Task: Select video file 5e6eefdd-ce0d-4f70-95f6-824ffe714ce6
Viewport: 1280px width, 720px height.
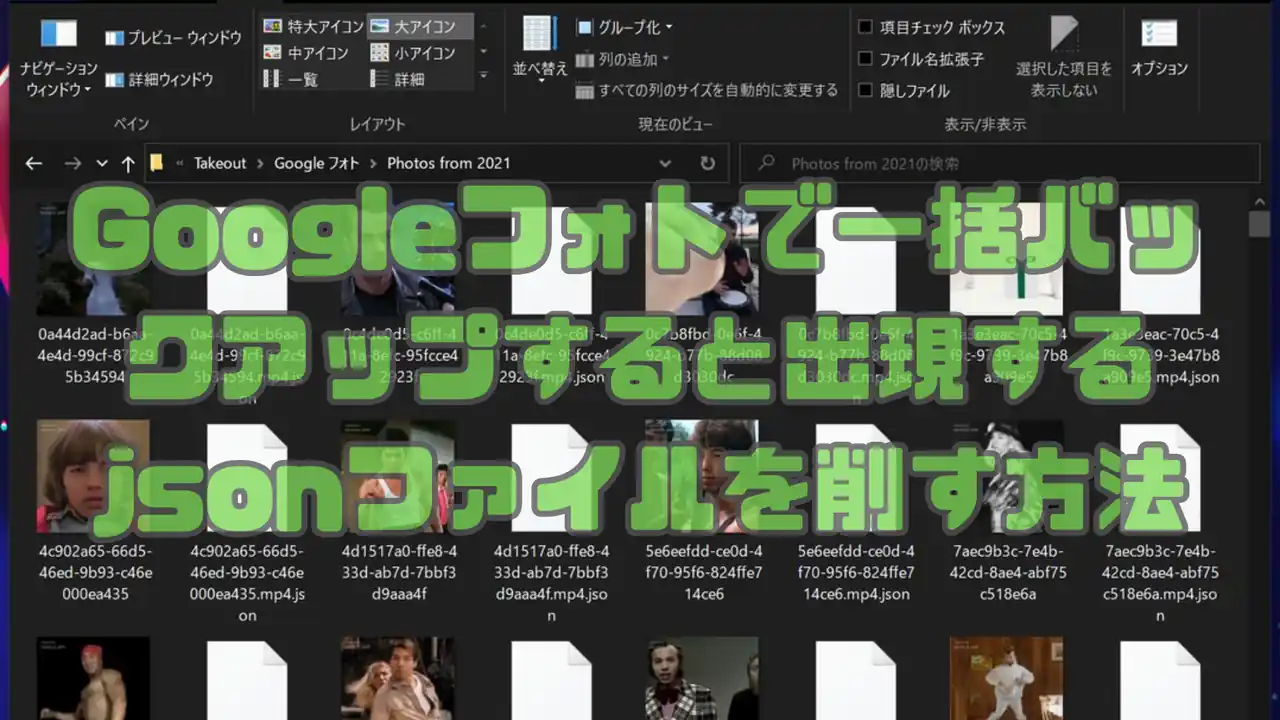Action: 701,510
